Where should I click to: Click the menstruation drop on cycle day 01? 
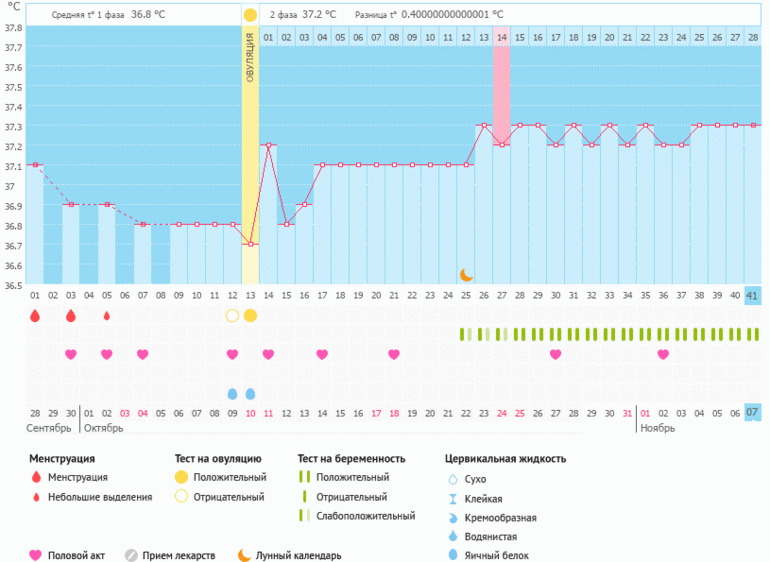(35, 316)
